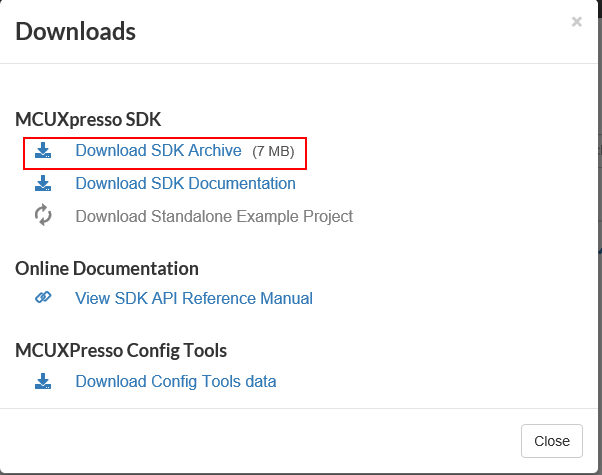602x475 pixels.
Task: Click the MCUXpresso SDK section heading
Action: click(88, 120)
